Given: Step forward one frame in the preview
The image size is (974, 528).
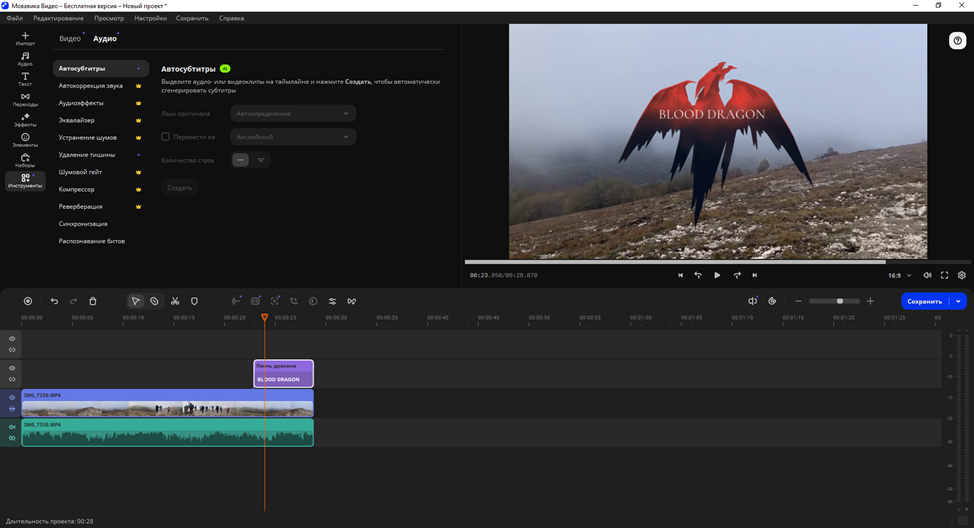Looking at the screenshot, I should coord(737,275).
